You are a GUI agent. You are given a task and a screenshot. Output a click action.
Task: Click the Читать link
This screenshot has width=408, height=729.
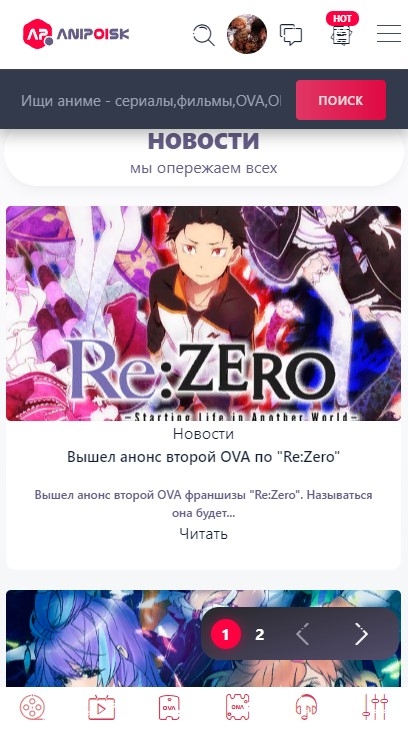pos(204,534)
